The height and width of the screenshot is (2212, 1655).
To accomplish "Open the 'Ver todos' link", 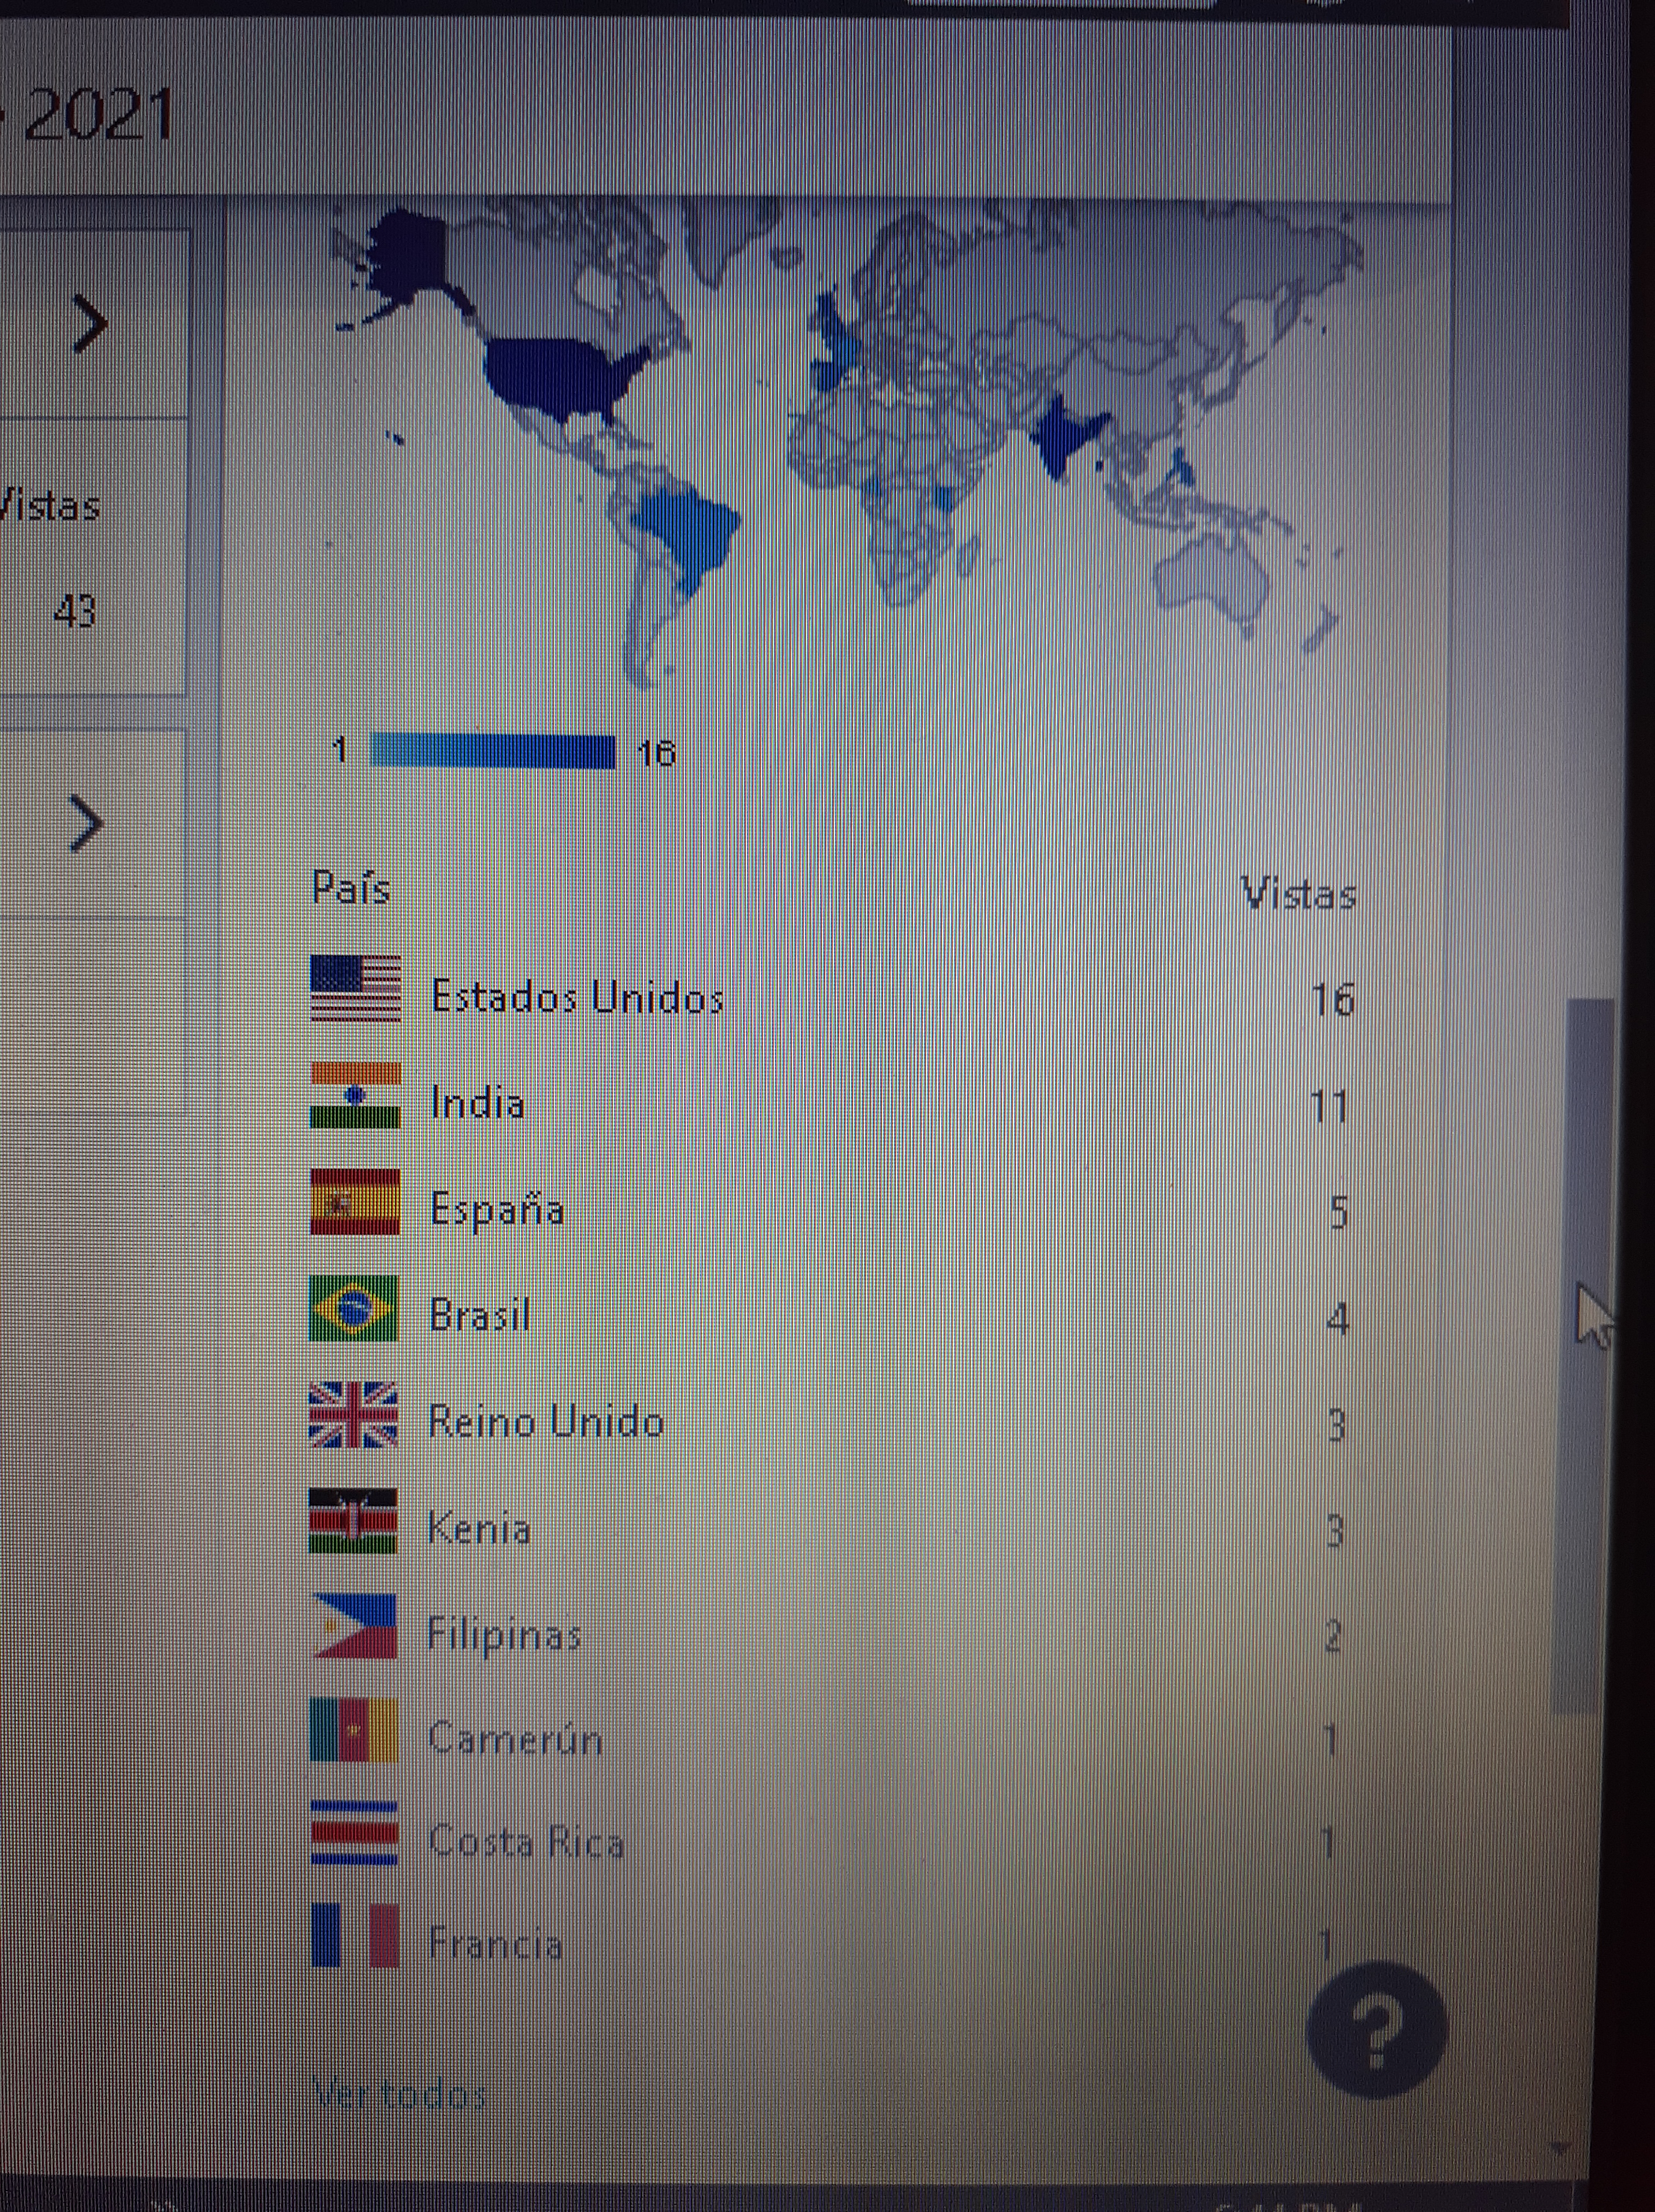I will click(399, 2092).
